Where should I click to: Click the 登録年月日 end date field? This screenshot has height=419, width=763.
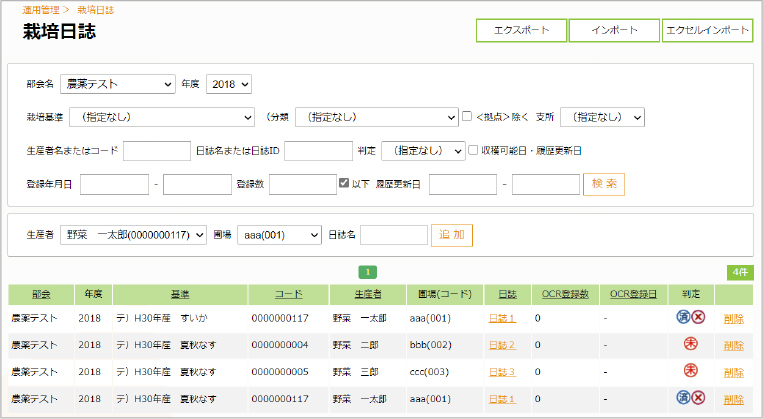[x=197, y=184]
